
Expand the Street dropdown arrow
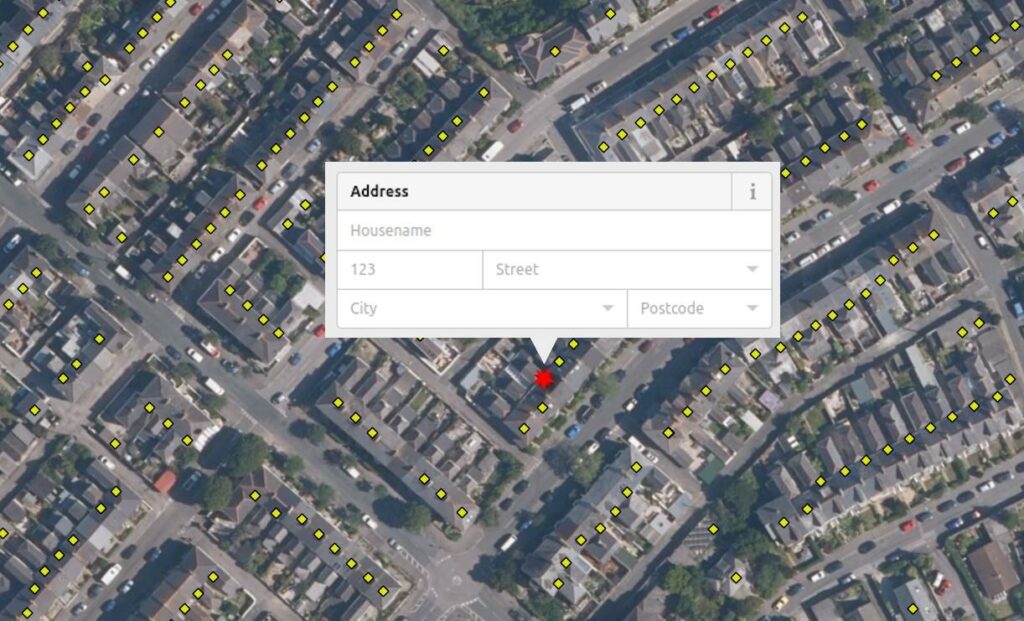click(x=752, y=269)
